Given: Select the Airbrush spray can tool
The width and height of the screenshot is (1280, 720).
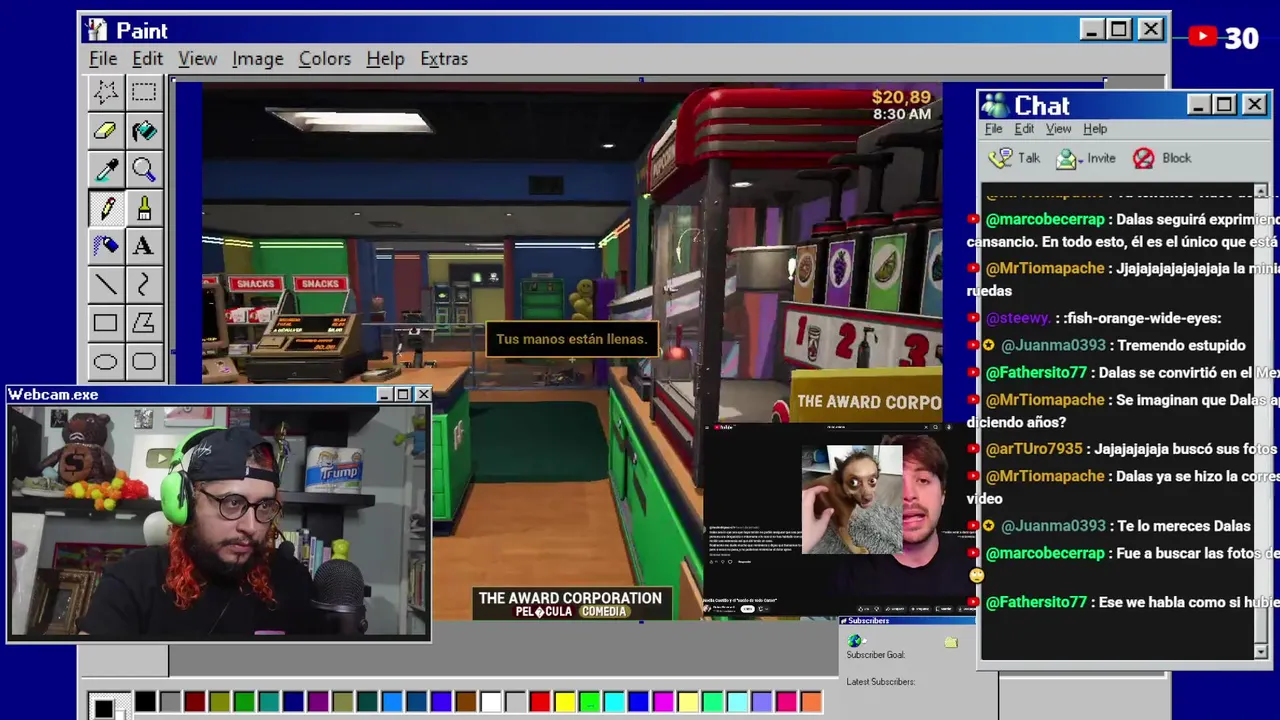Looking at the screenshot, I should (105, 246).
